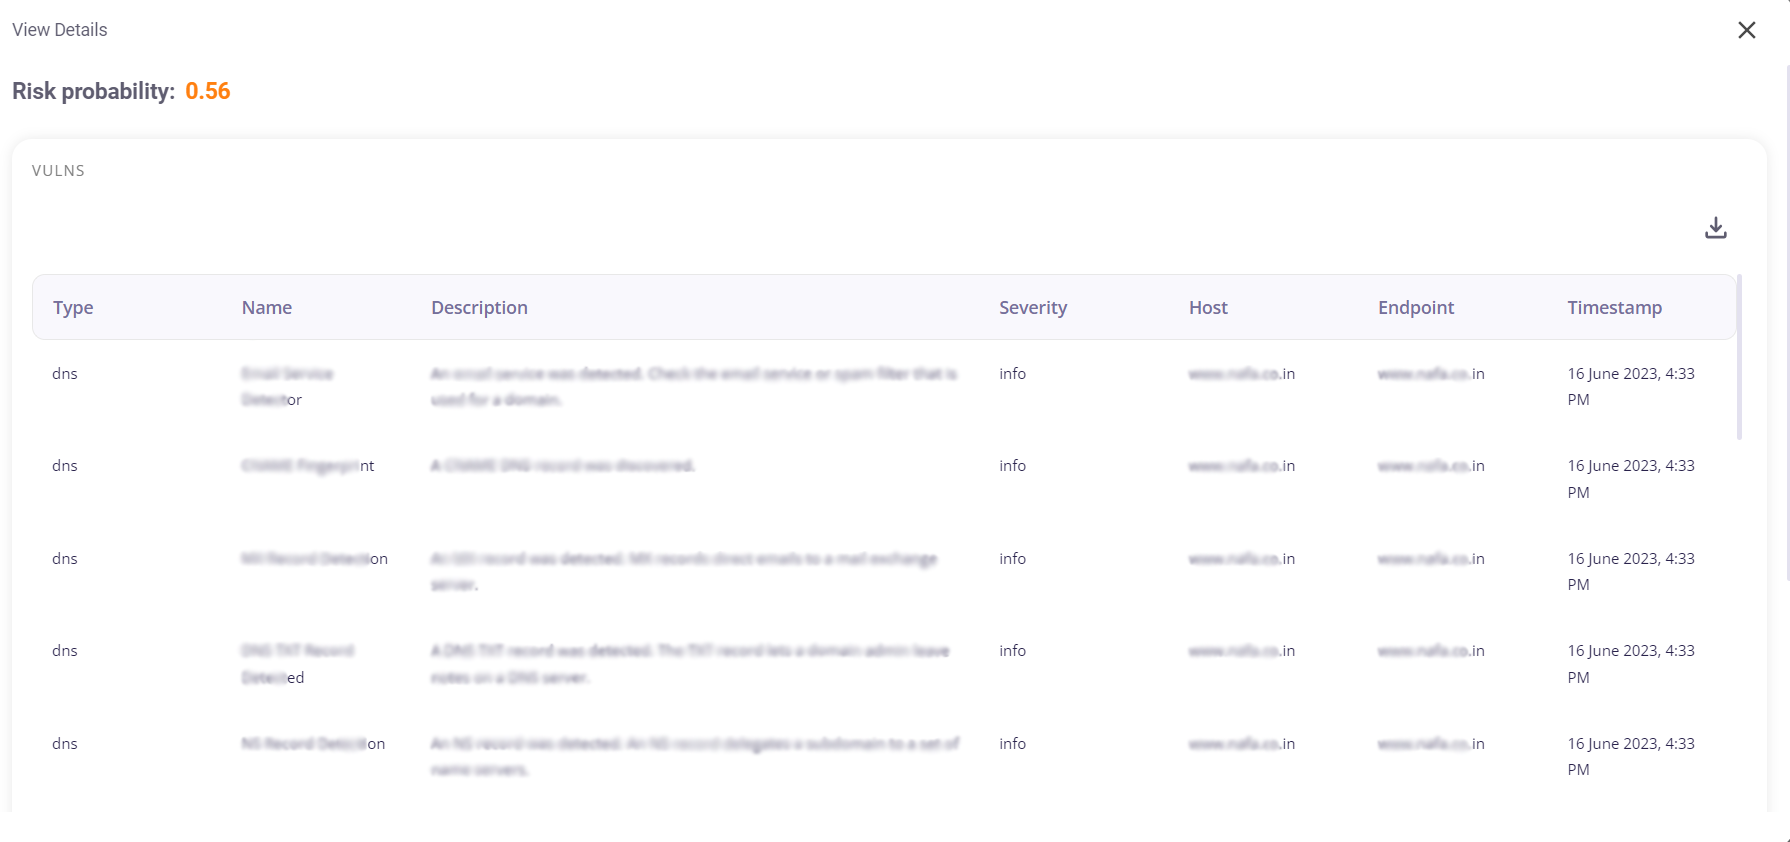
Task: Click the risk probability value 0.56
Action: click(208, 91)
